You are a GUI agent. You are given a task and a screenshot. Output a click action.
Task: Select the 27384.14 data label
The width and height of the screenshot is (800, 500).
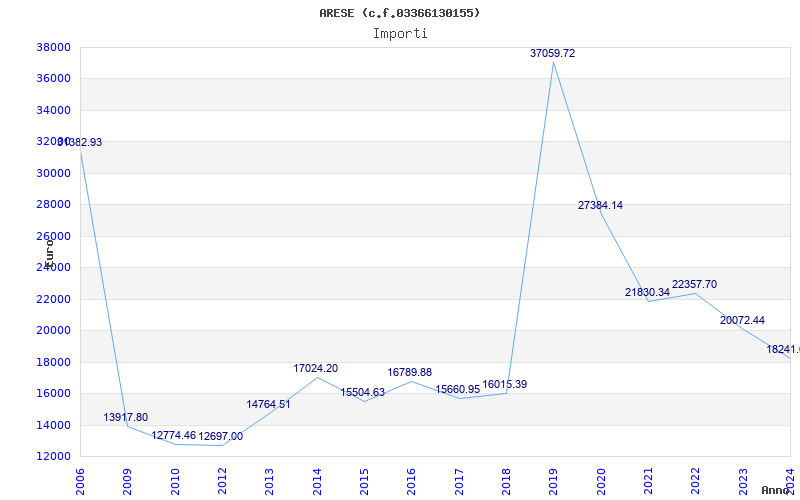600,205
